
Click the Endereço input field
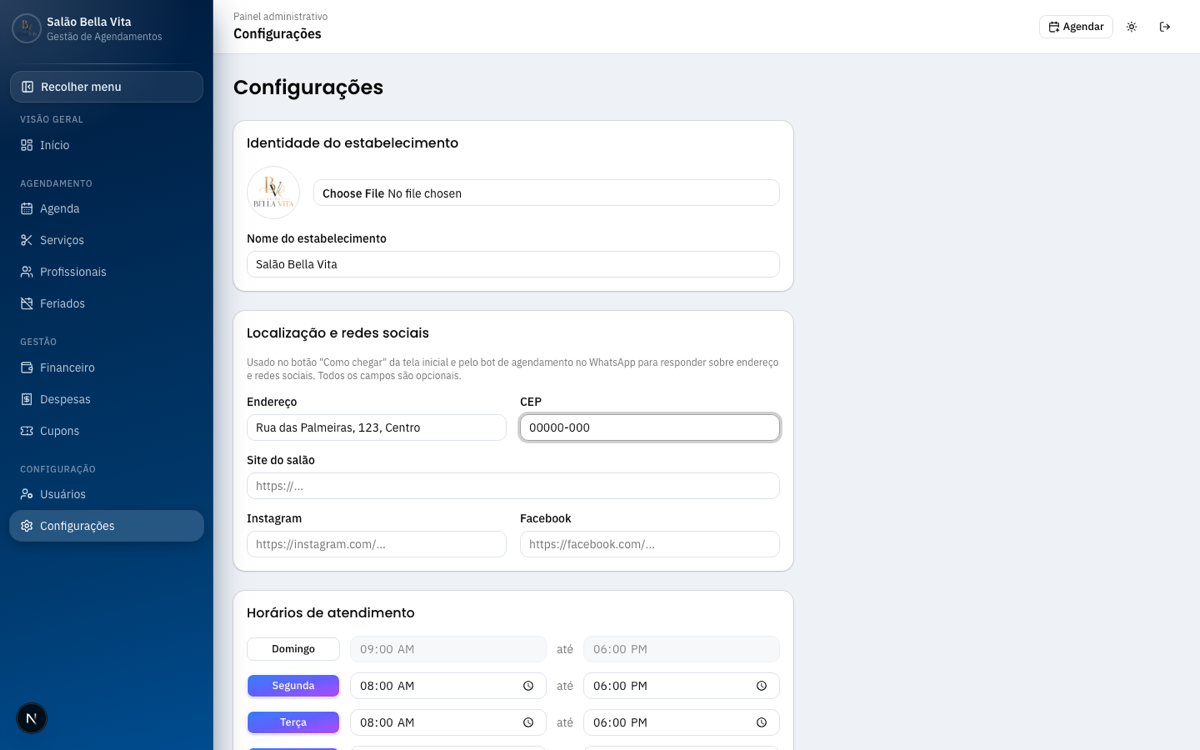point(377,427)
